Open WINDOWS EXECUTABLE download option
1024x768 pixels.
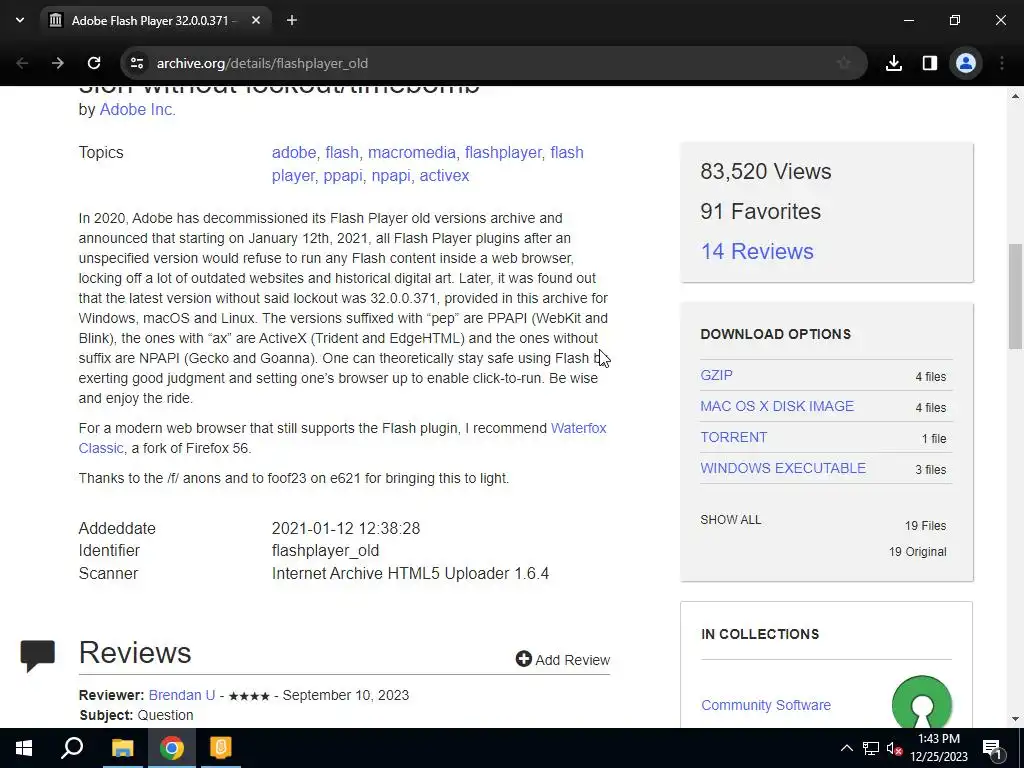tap(783, 468)
